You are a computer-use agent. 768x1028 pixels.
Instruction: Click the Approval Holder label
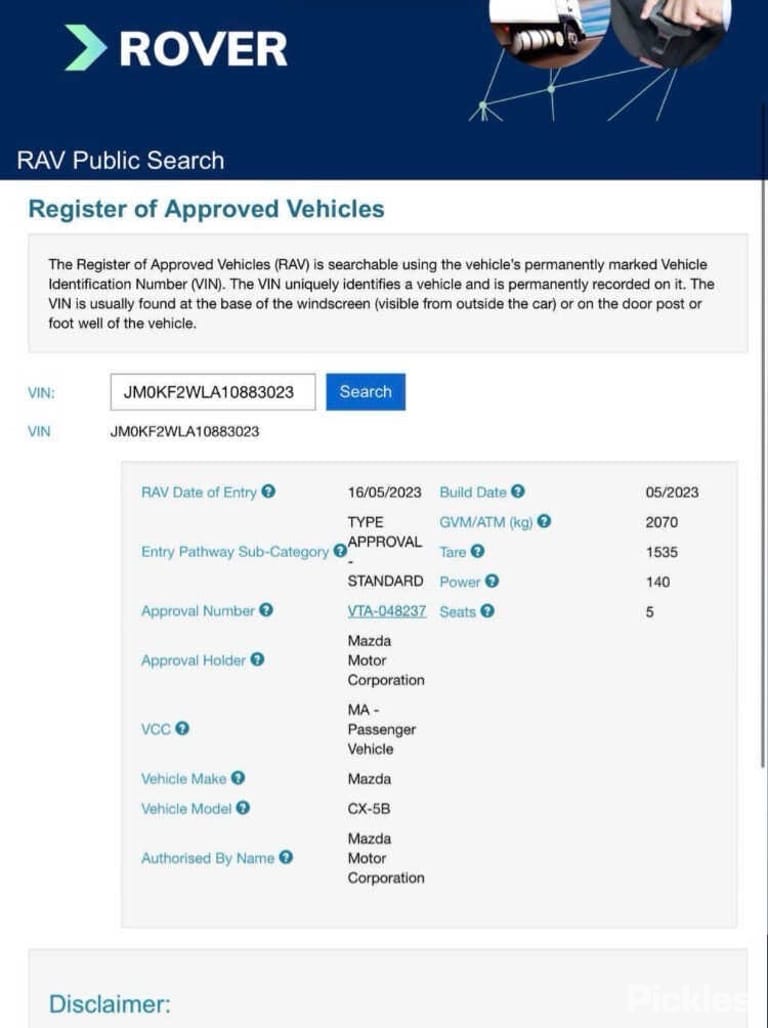pos(193,660)
